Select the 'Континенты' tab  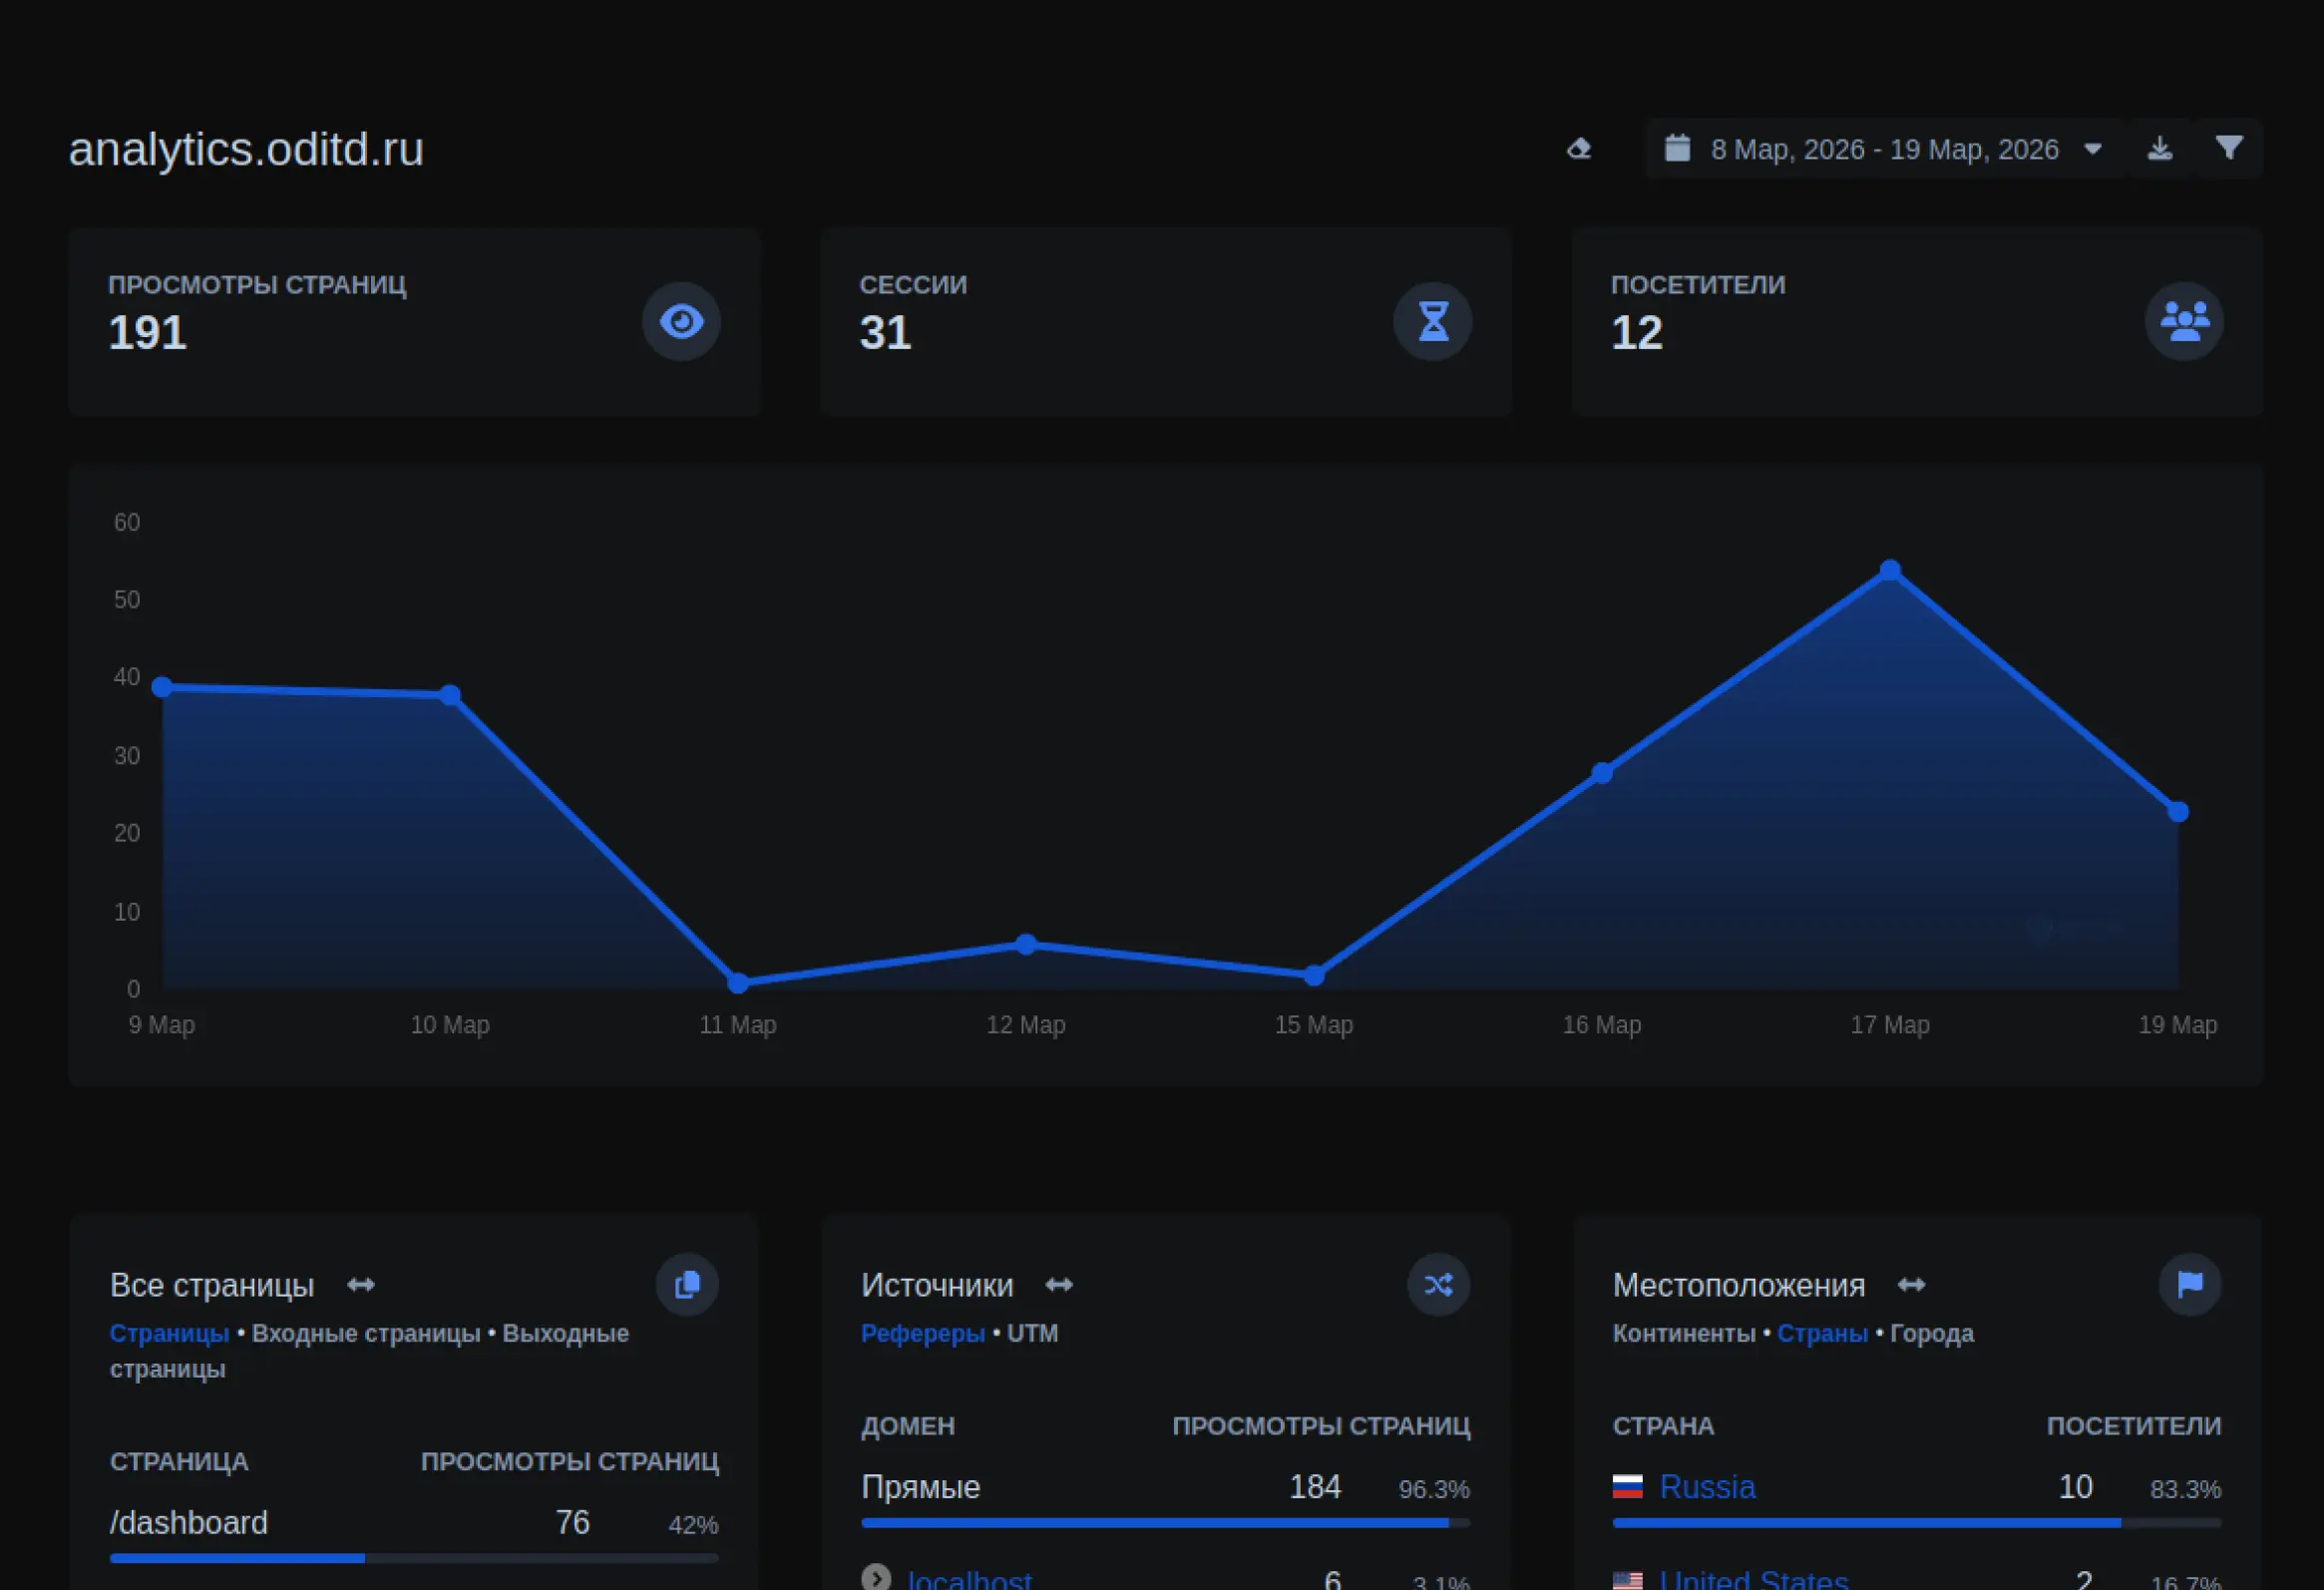(1683, 1333)
